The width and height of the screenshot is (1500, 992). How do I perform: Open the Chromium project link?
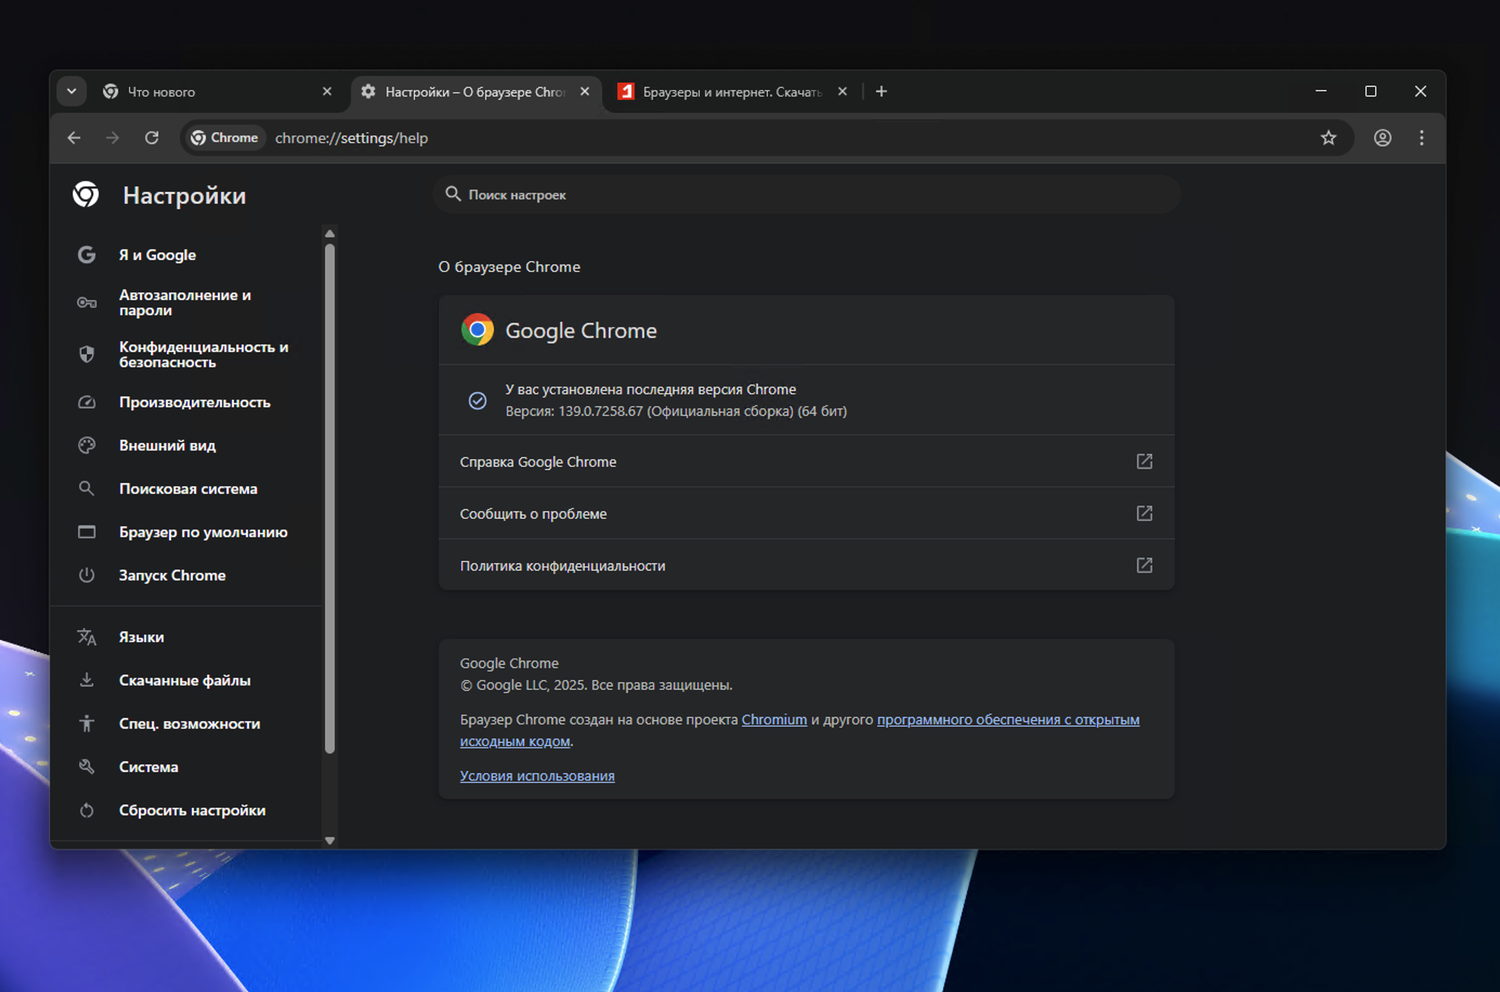click(x=774, y=719)
